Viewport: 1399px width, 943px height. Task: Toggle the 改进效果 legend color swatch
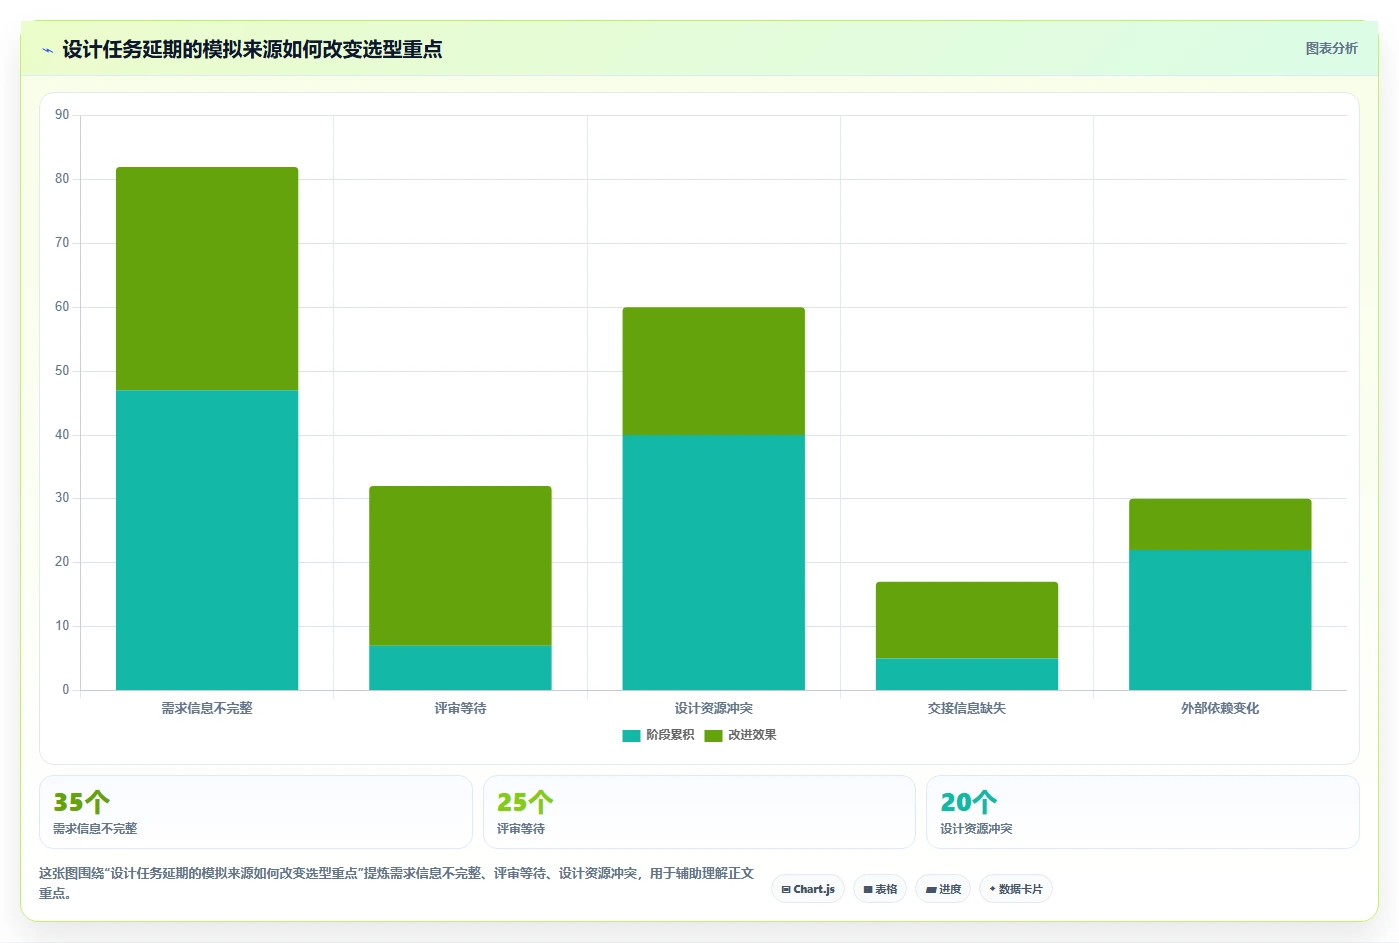pos(713,736)
